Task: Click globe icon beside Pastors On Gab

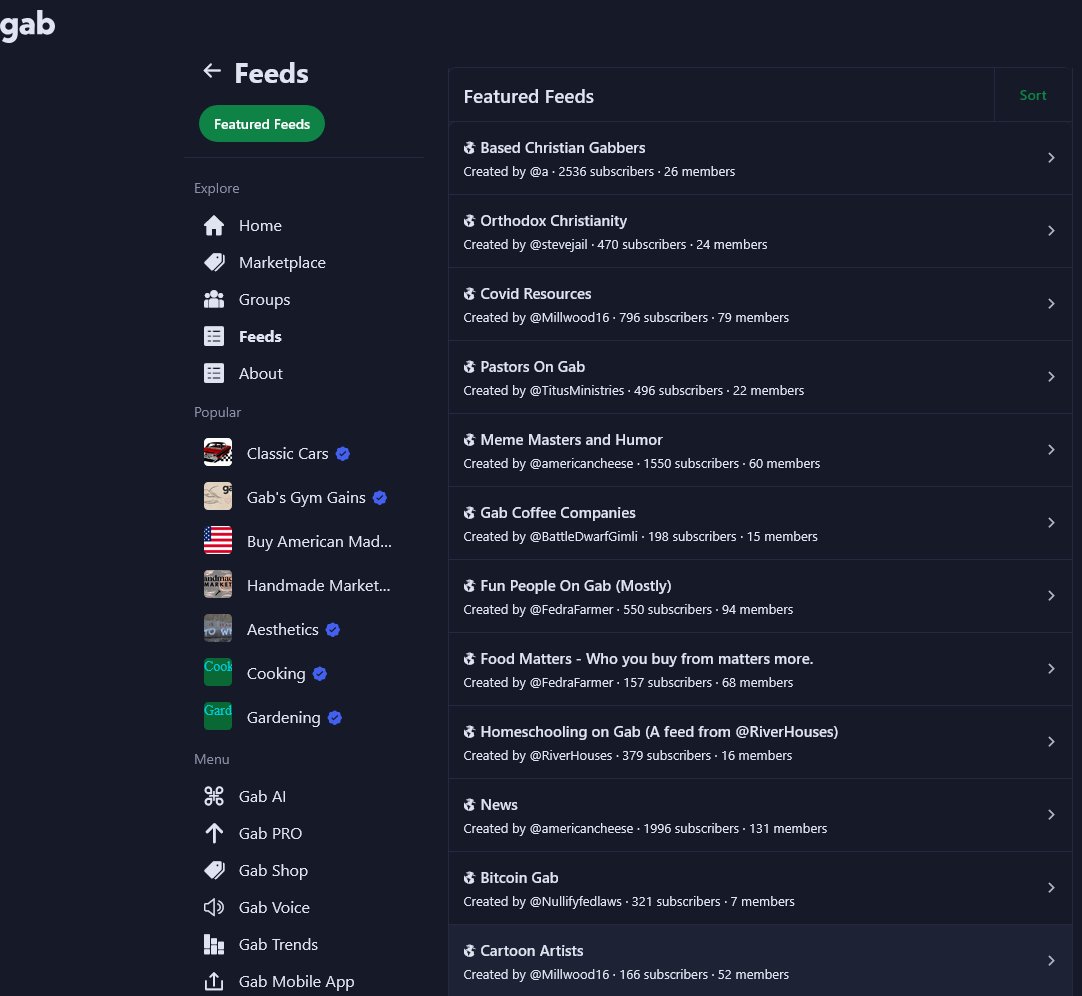Action: click(469, 367)
